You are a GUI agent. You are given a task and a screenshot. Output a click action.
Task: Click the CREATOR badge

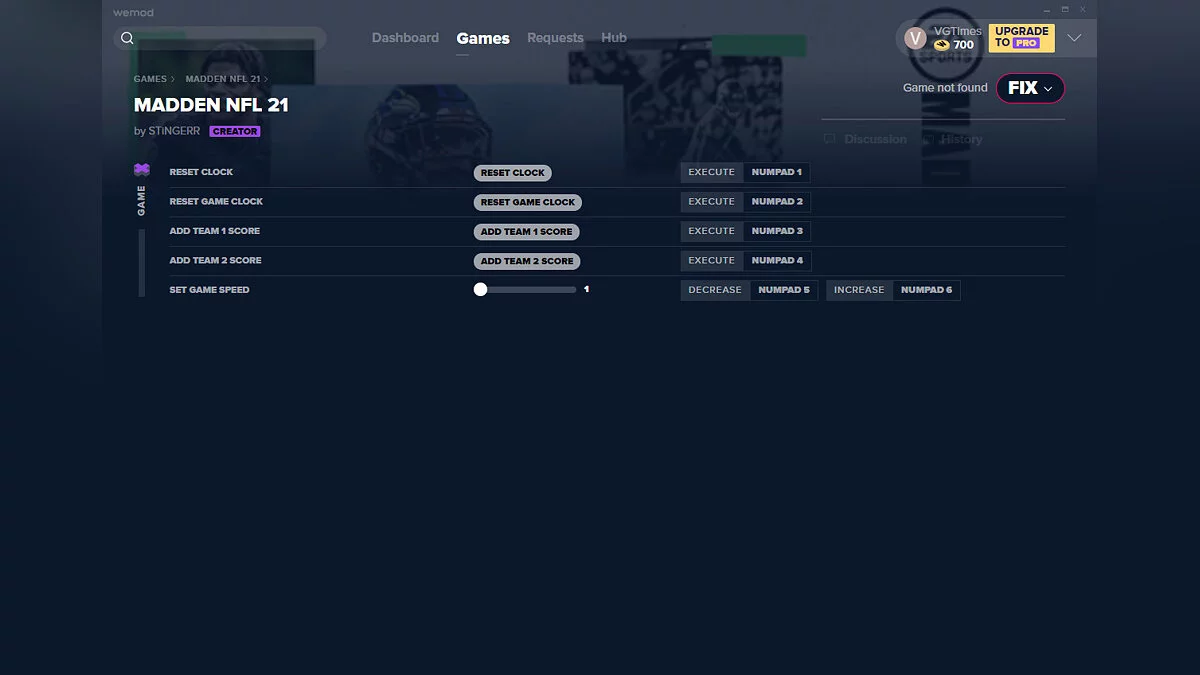[x=235, y=131]
